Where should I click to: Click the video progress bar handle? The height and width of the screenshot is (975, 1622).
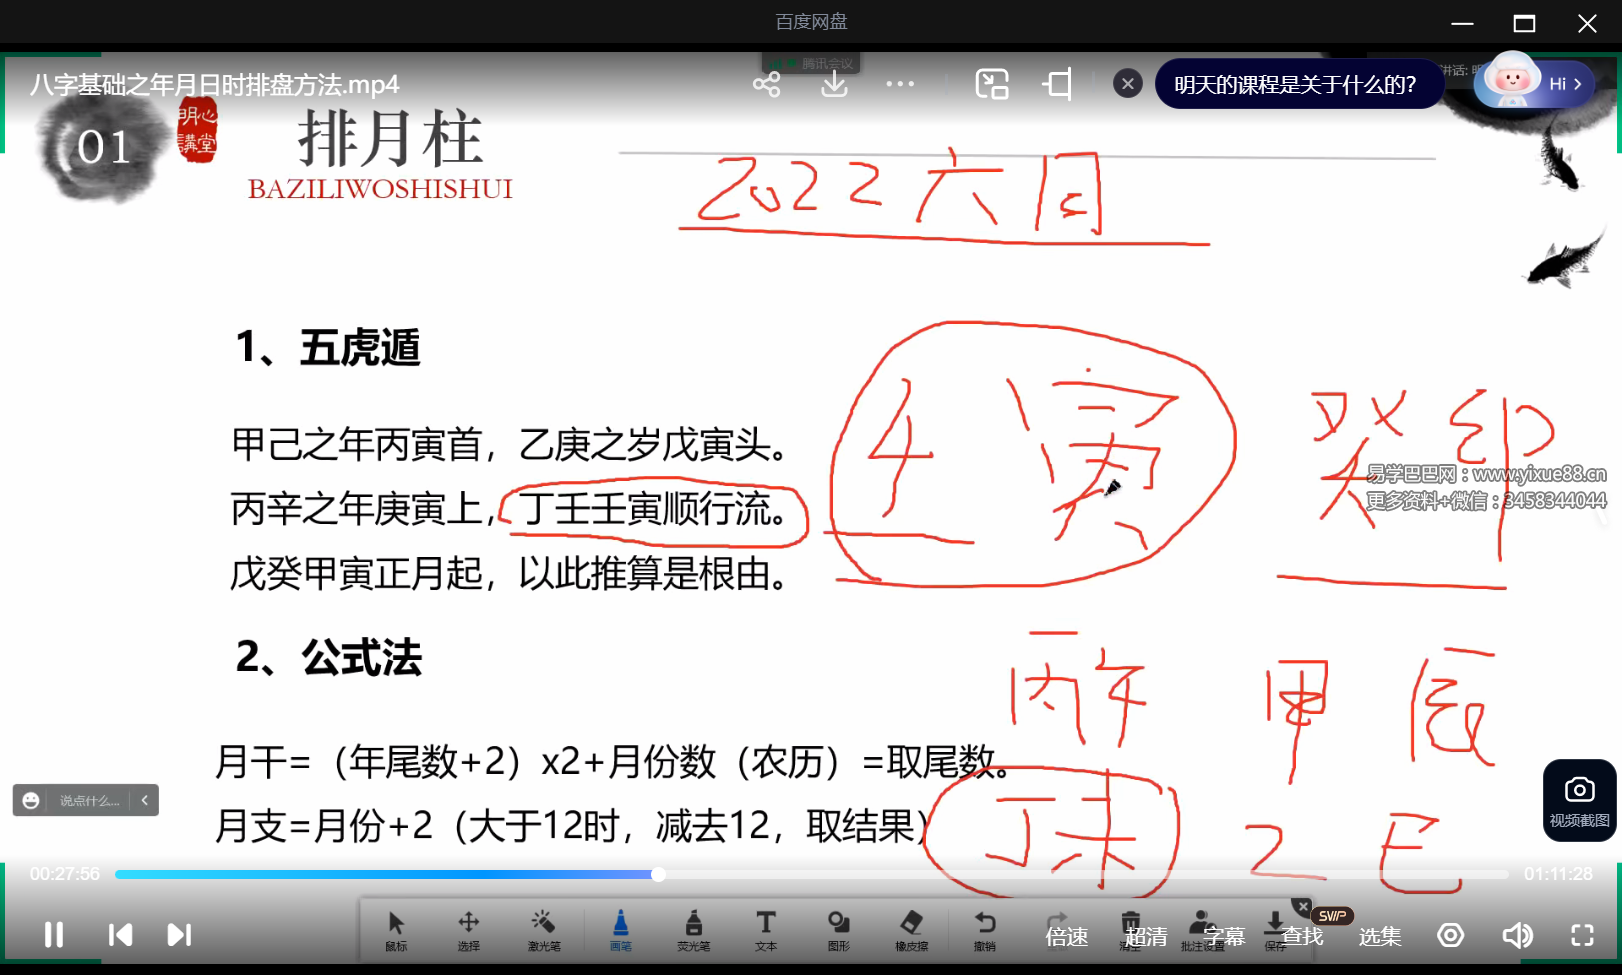tap(658, 874)
